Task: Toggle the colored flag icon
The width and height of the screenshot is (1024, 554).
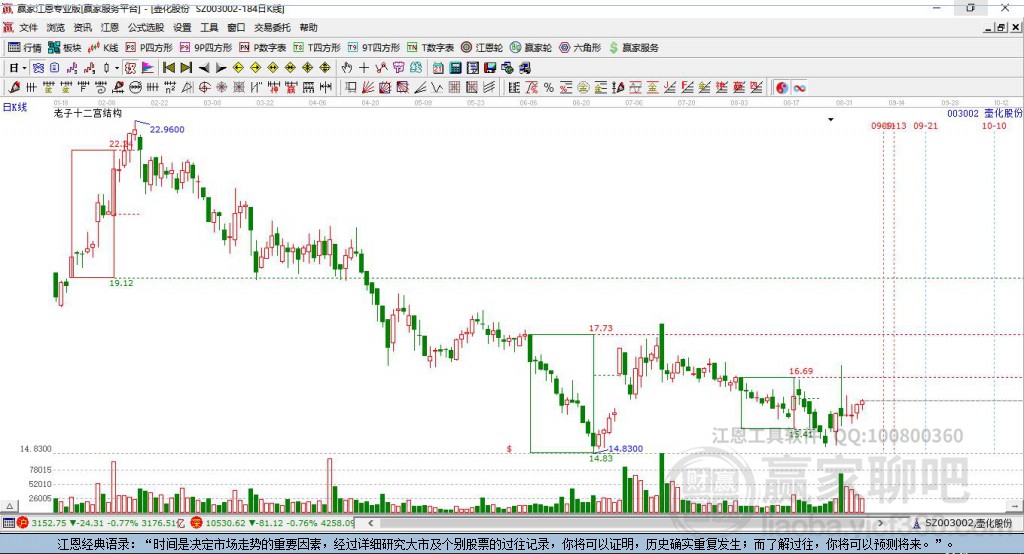Action: coord(148,68)
